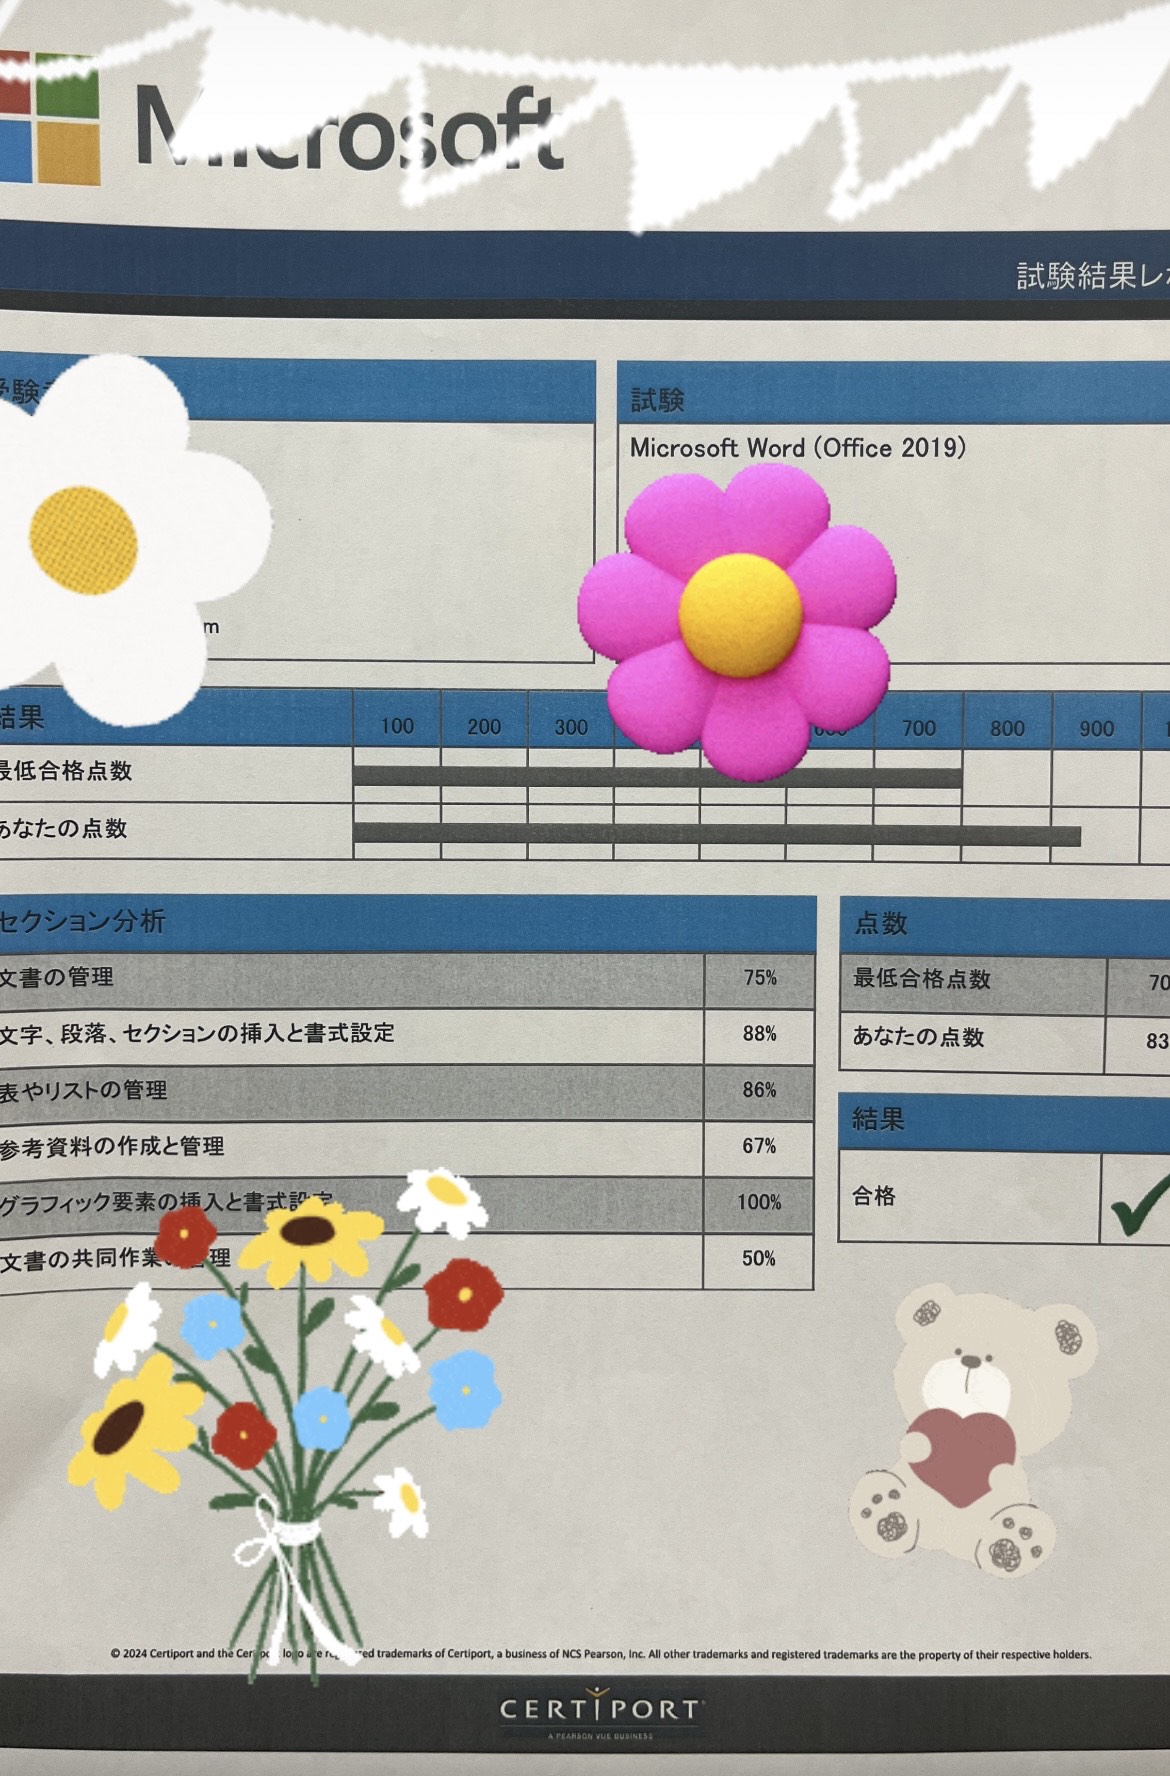The image size is (1170, 1776).
Task: Click the Microsoft four-square logo
Action: (x=48, y=118)
